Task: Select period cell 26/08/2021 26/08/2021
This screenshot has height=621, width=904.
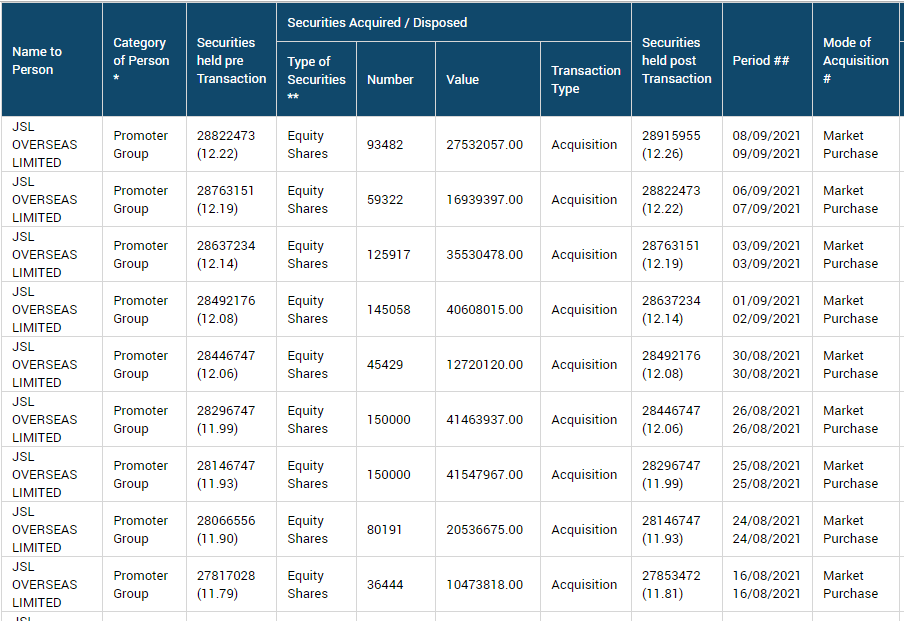Action: coord(767,419)
